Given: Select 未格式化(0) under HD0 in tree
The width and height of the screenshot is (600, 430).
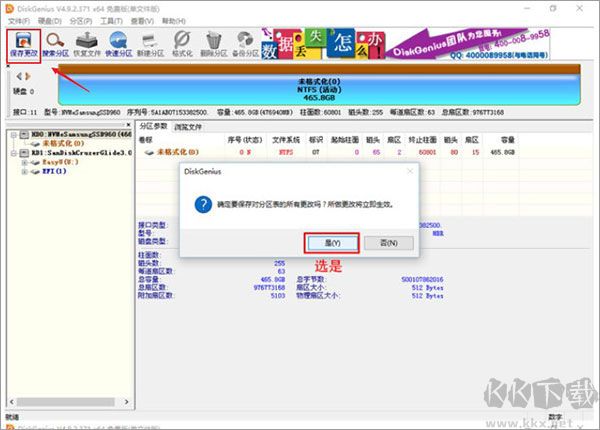Looking at the screenshot, I should (63, 143).
